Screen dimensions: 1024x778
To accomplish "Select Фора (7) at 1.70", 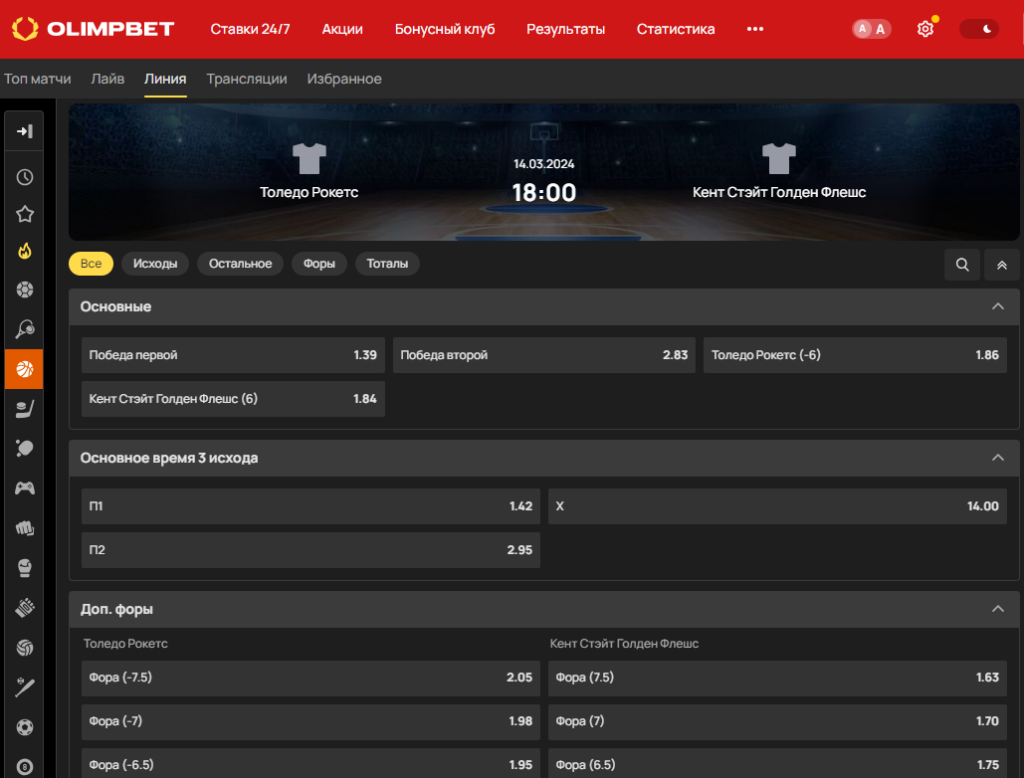I will tap(777, 721).
